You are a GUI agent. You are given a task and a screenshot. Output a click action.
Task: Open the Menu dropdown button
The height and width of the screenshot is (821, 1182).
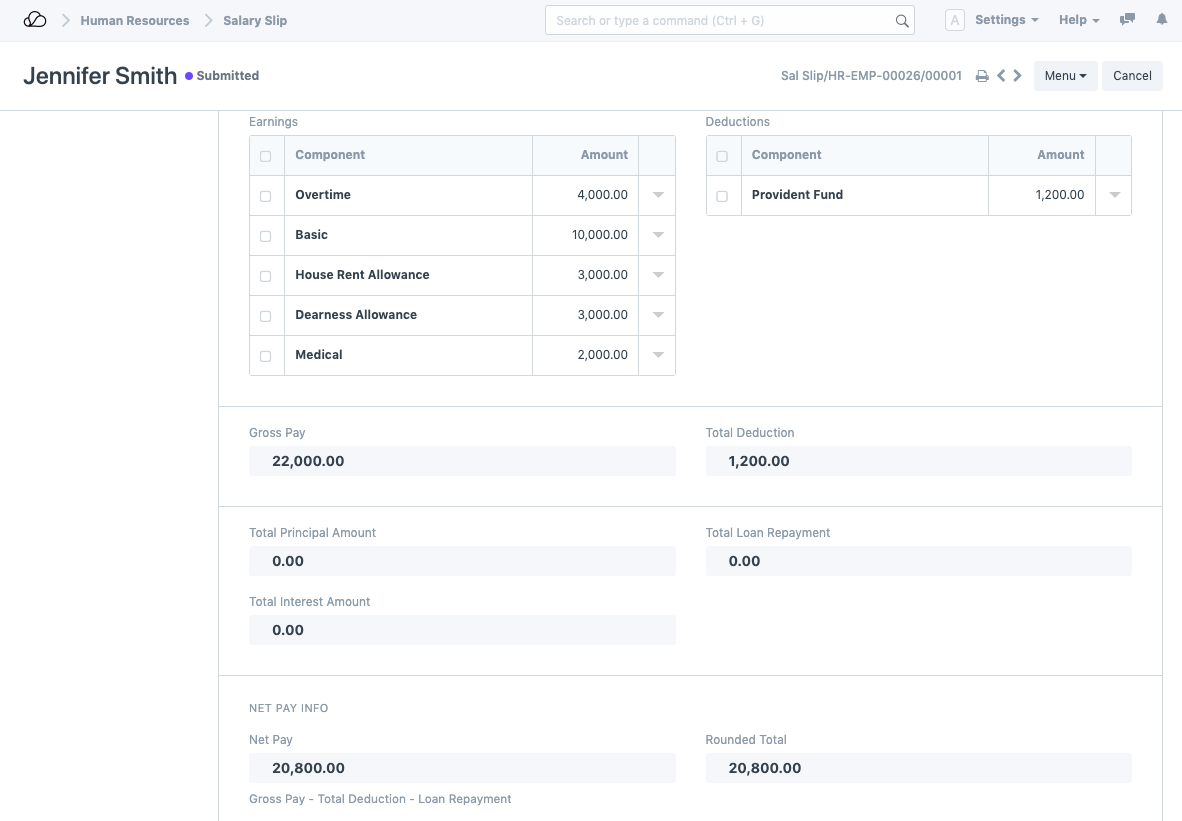[1065, 76]
